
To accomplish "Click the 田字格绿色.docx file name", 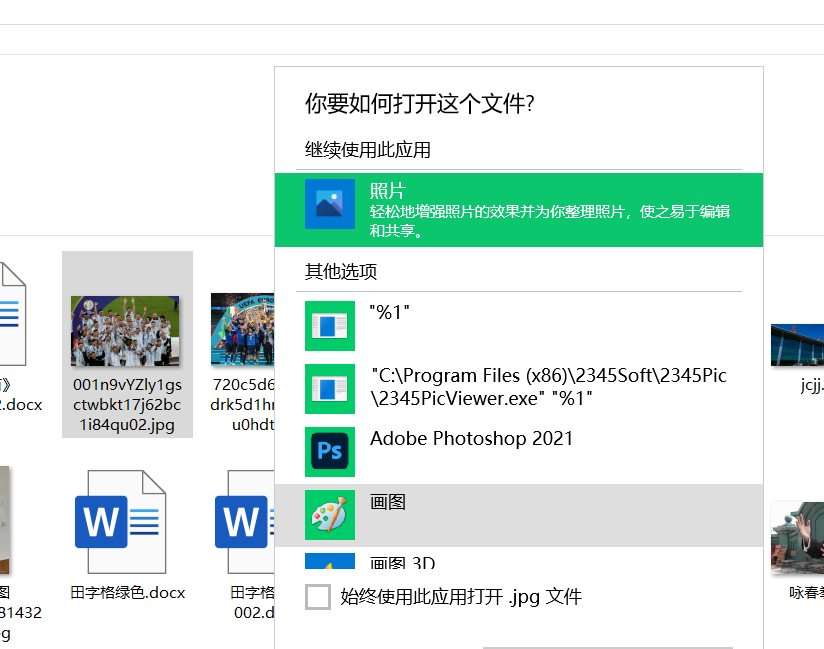I will [x=128, y=592].
